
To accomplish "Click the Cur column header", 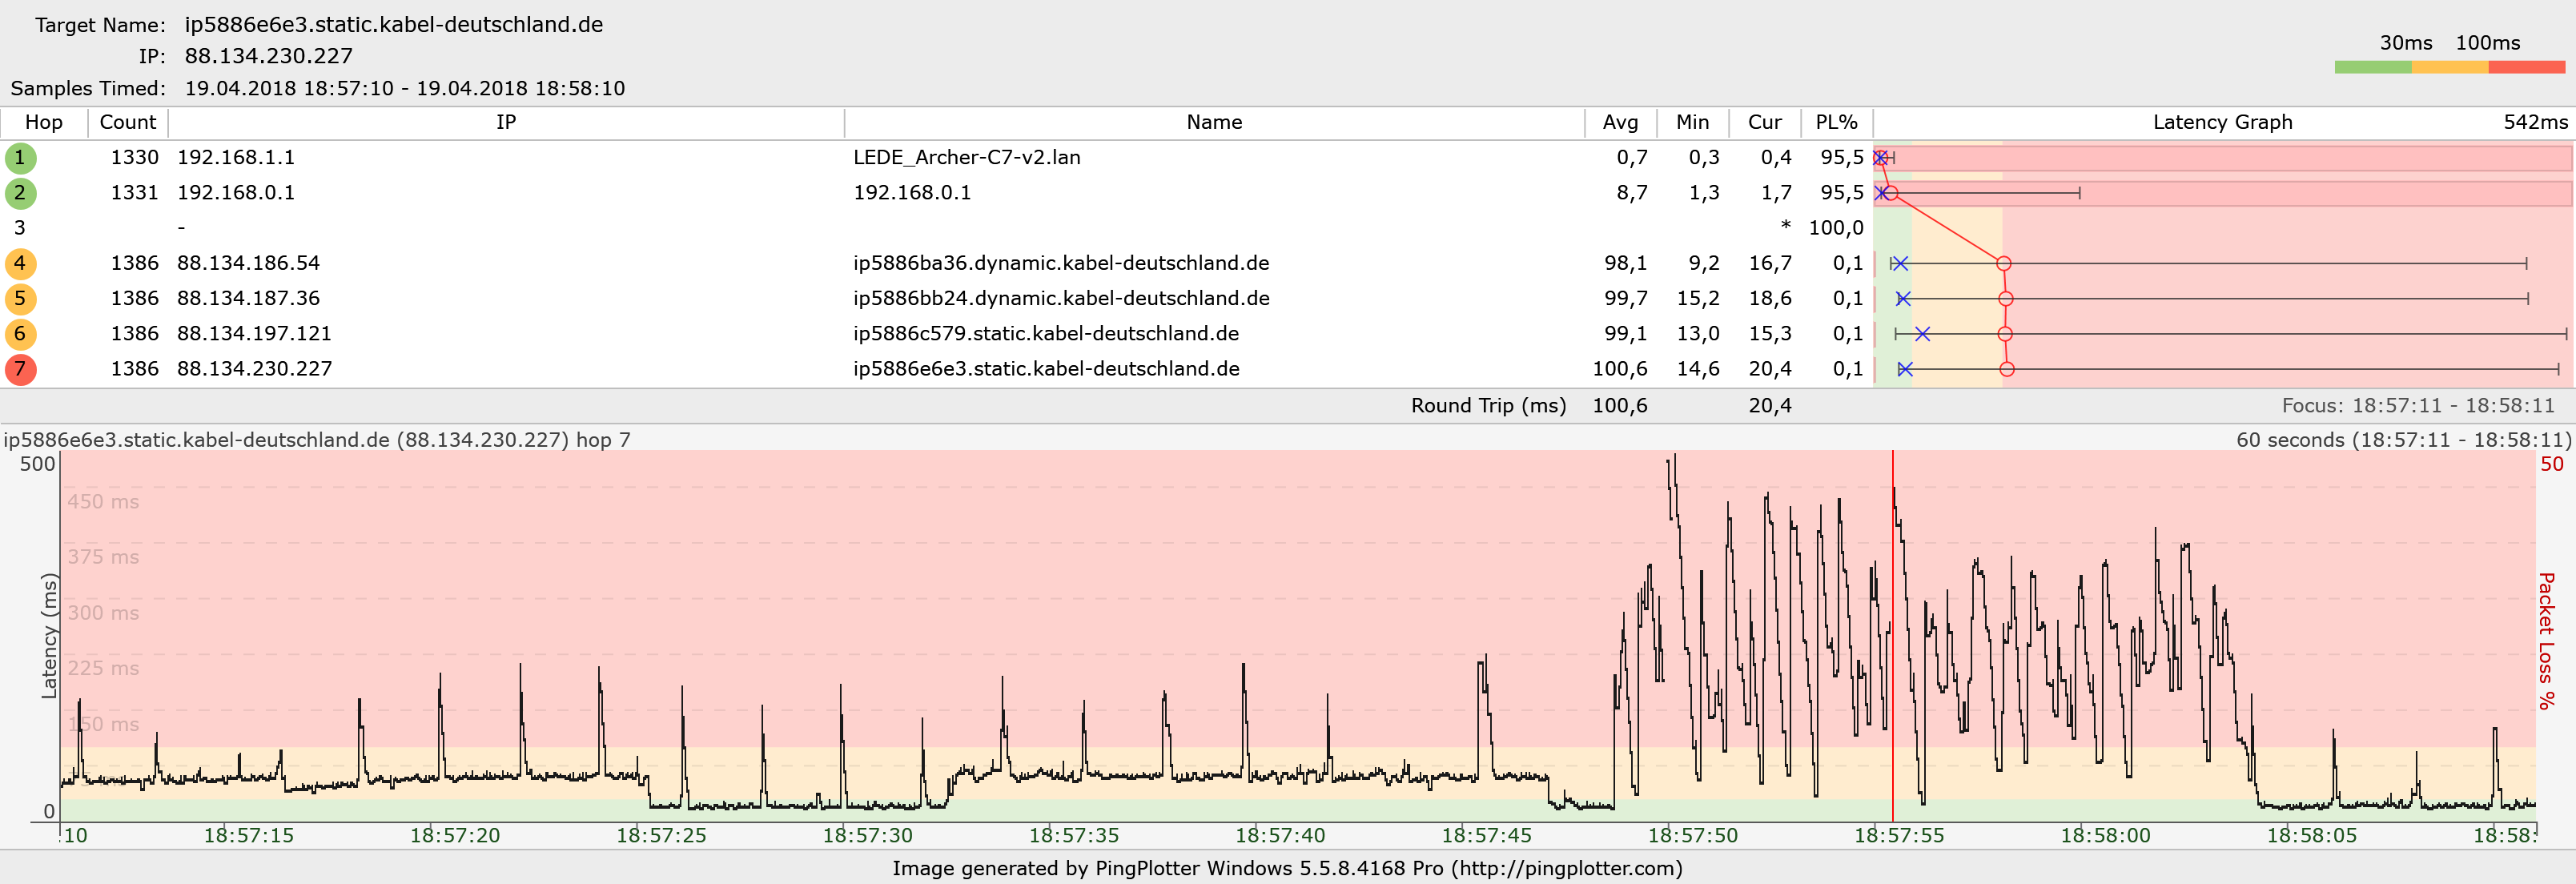I will pyautogui.click(x=1764, y=122).
